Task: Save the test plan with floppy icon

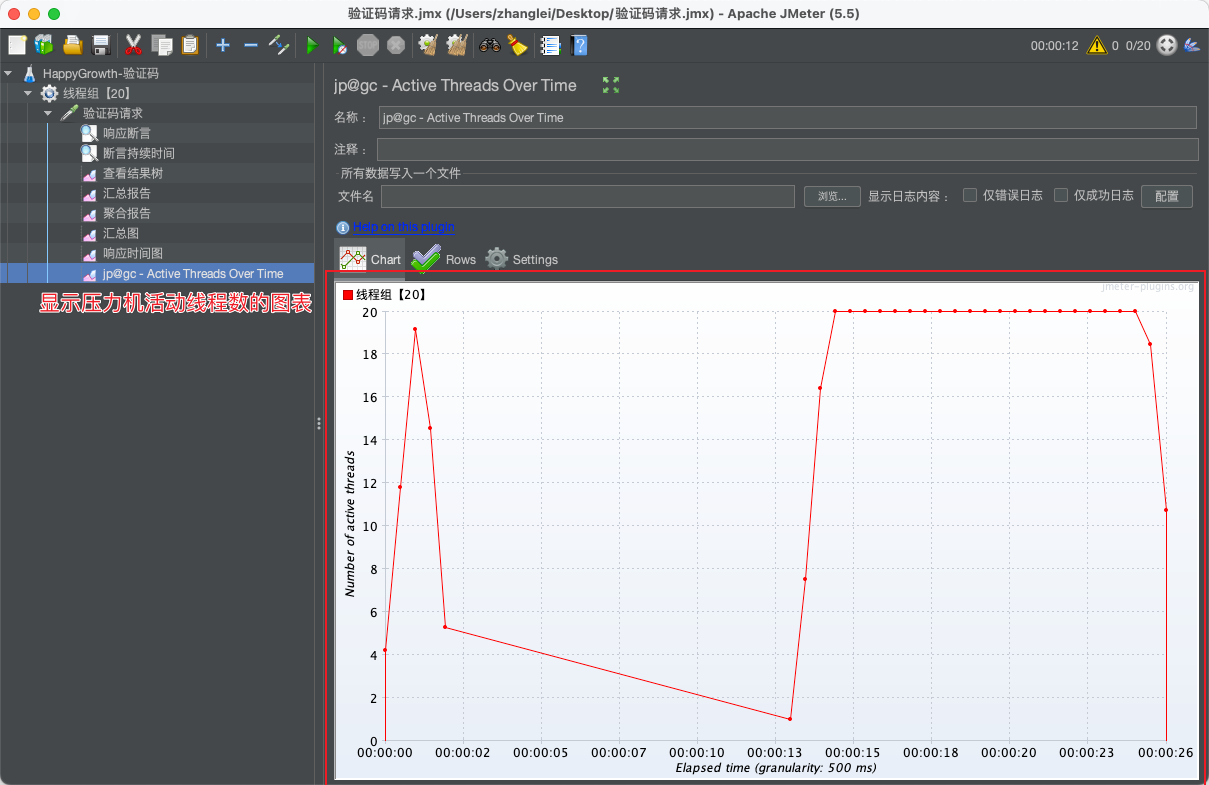Action: 100,45
